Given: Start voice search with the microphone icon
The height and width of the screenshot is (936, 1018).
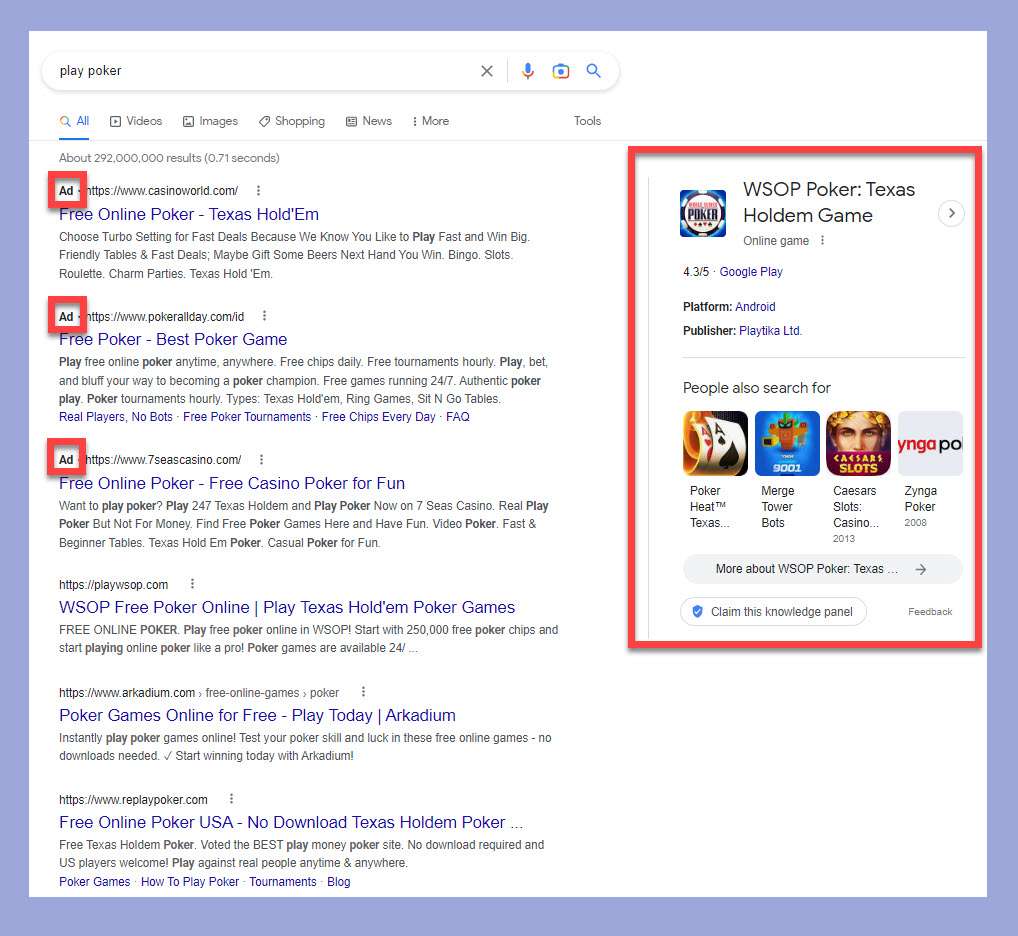Looking at the screenshot, I should coord(528,71).
